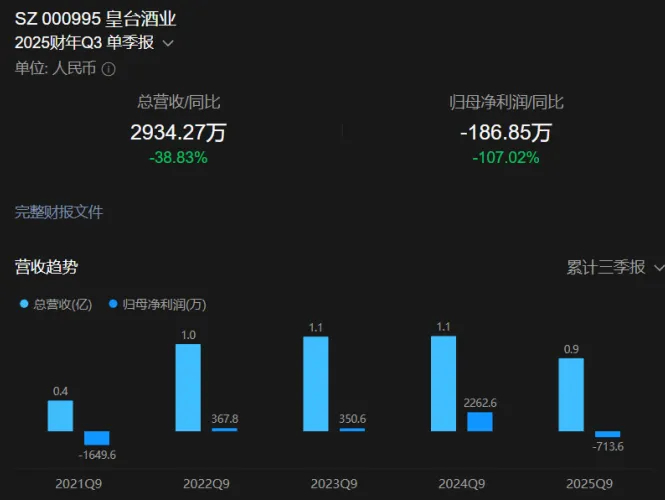This screenshot has height=500, width=665.
Task: Click the 归母净利润/同比 heading
Action: point(506,102)
